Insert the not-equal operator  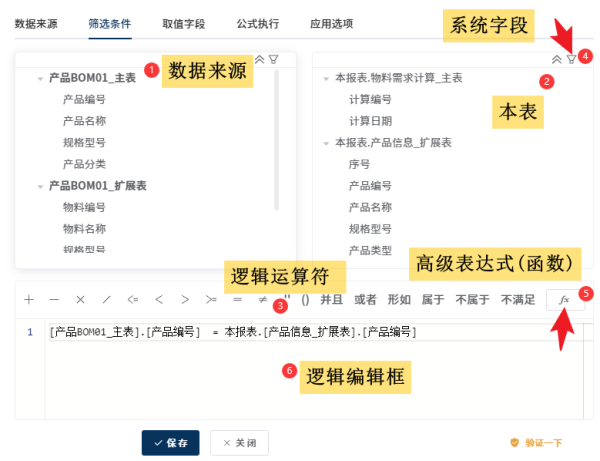click(263, 300)
